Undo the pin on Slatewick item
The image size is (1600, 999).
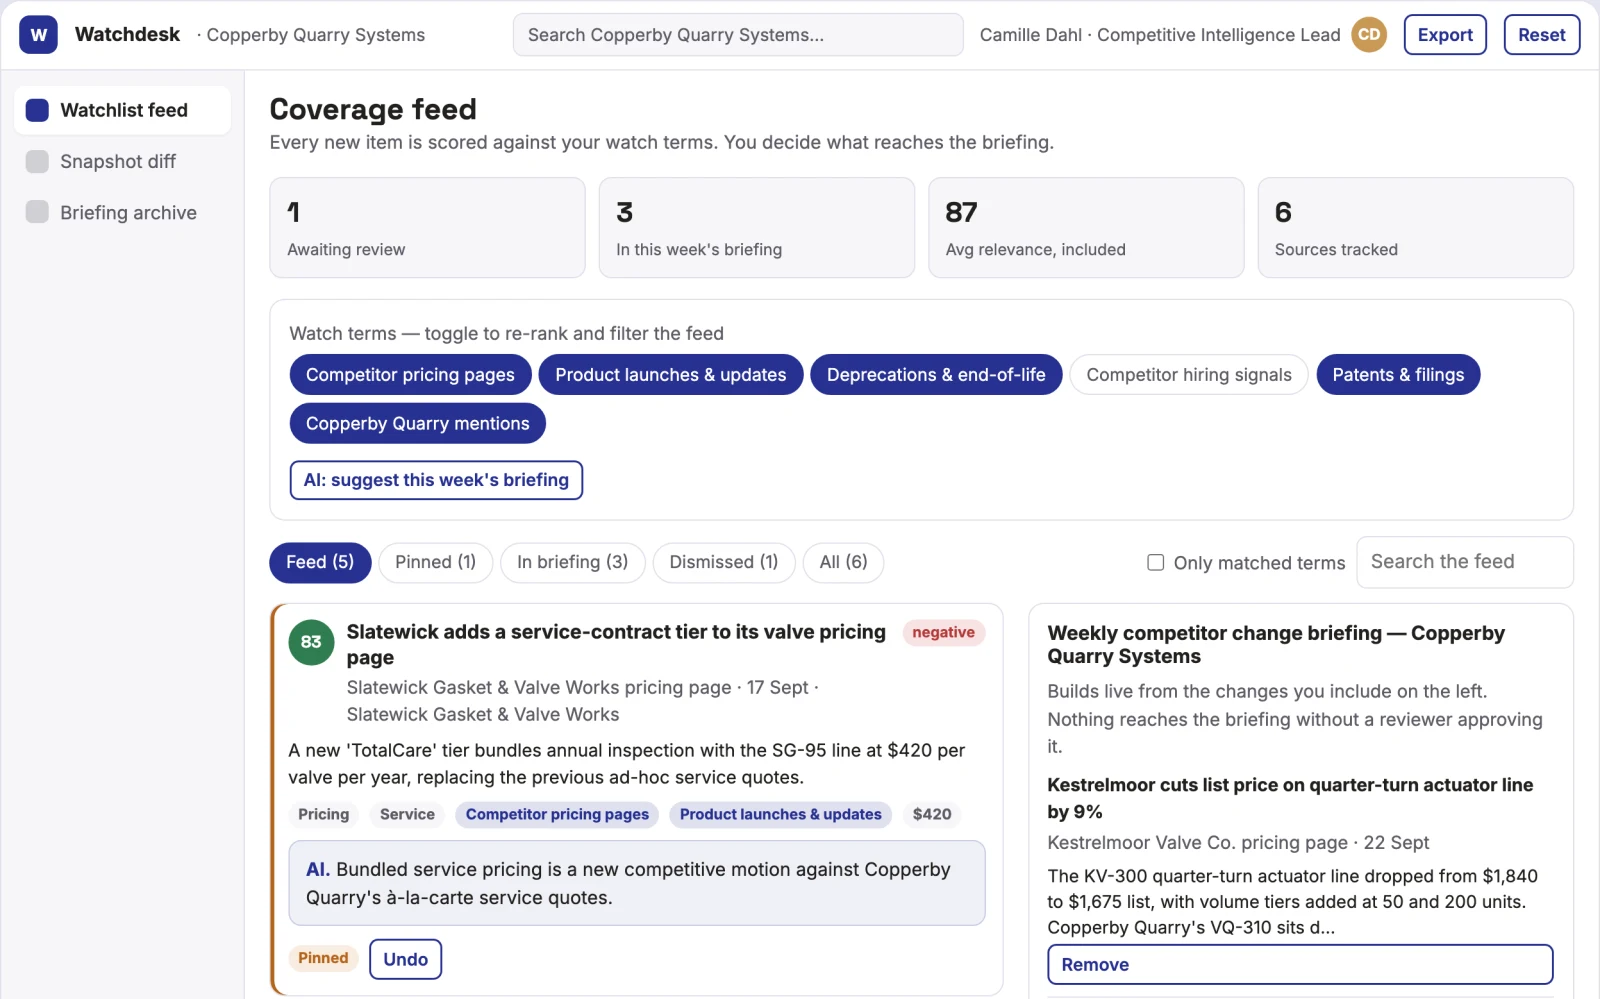(x=405, y=959)
